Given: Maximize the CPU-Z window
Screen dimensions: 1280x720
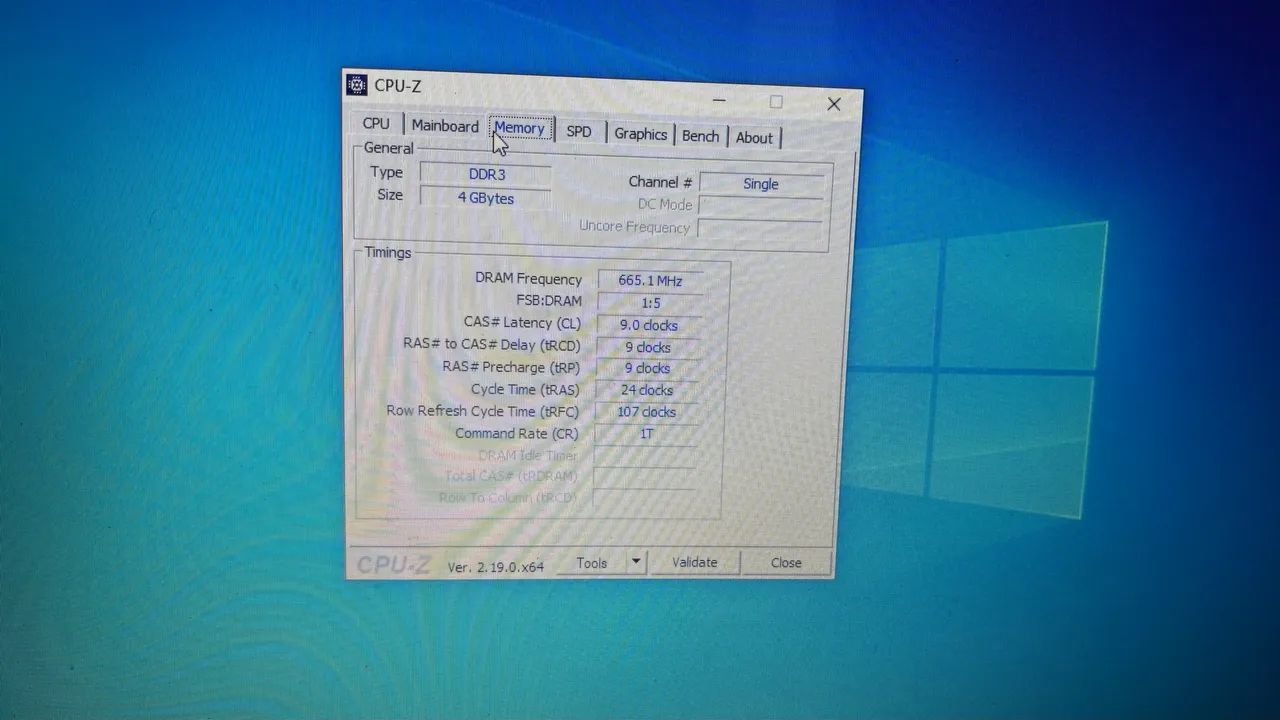Looking at the screenshot, I should (776, 102).
